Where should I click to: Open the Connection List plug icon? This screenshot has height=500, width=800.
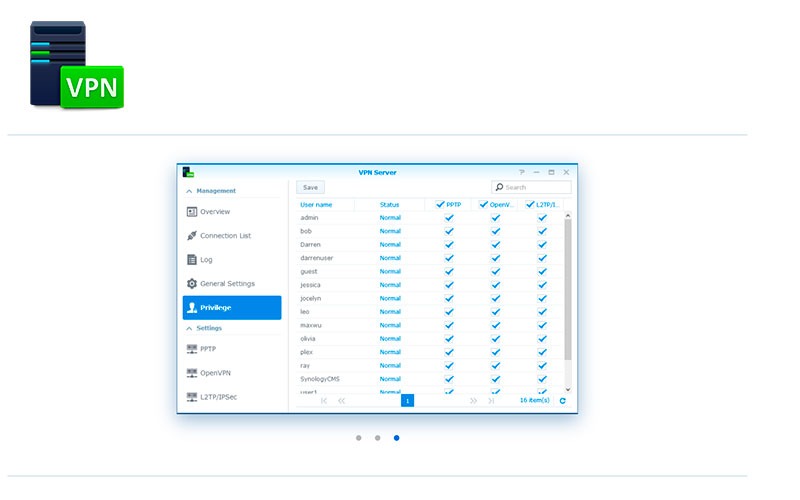click(x=192, y=236)
